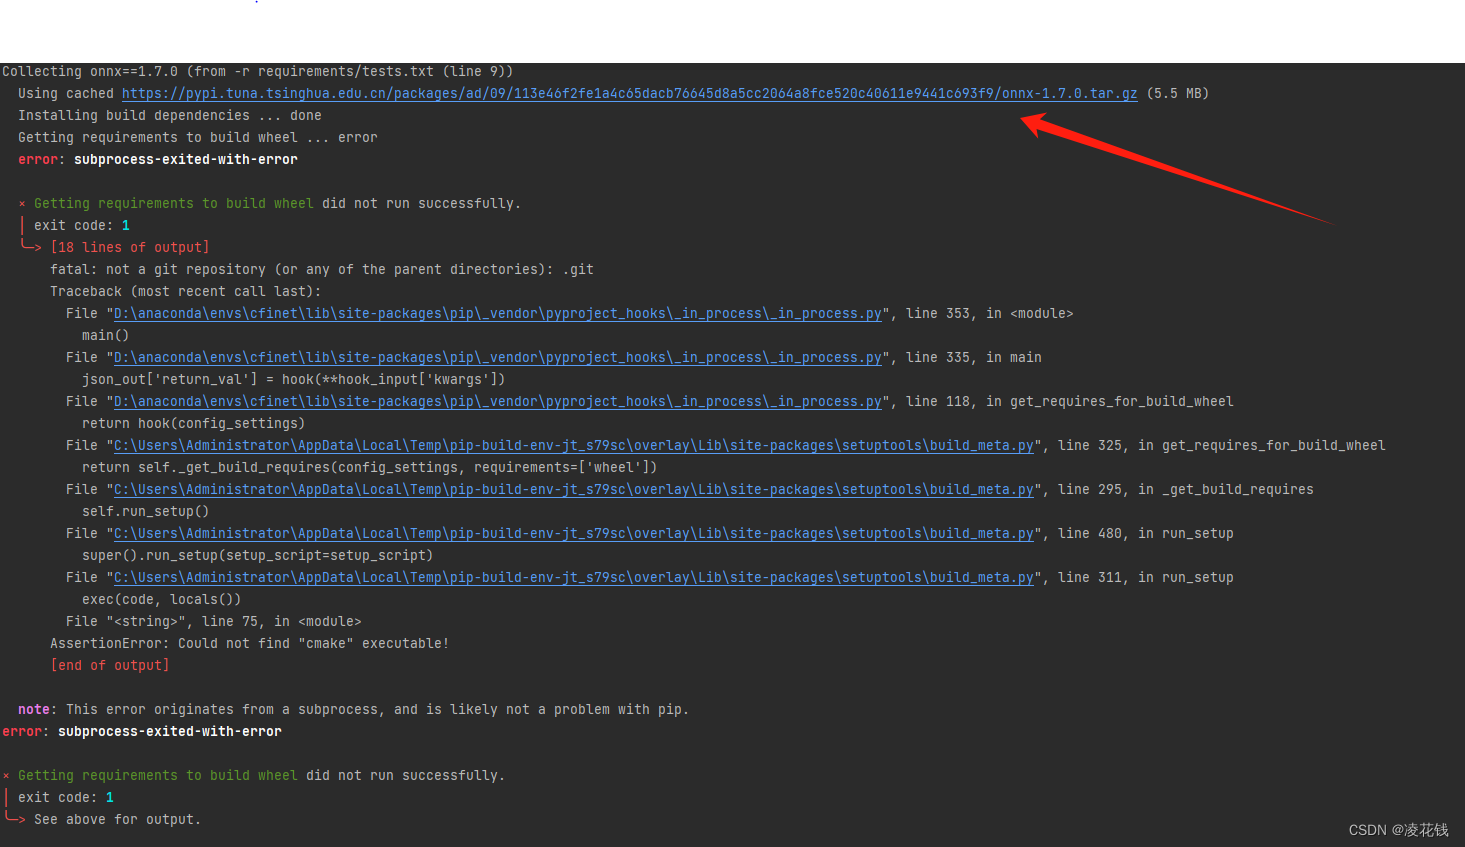Viewport: 1465px width, 847px height.
Task: Open _in_process.py link at line 335
Action: 498,357
